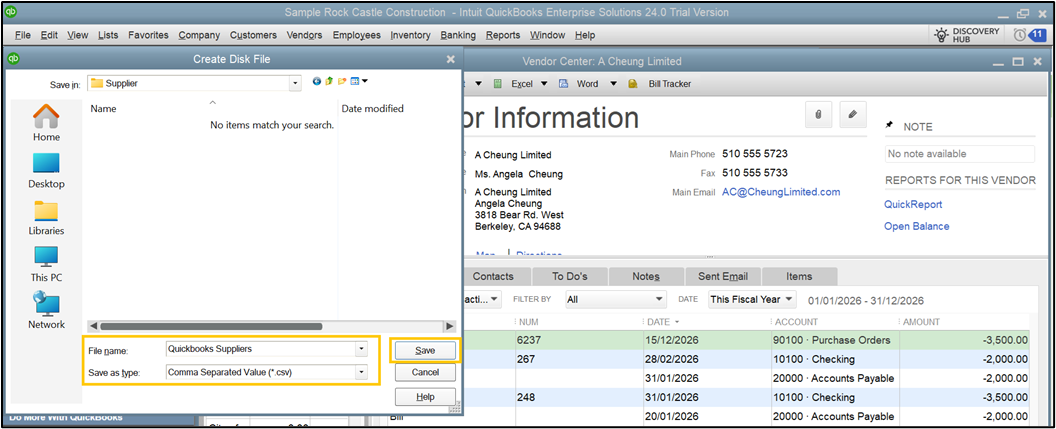Click the File name input field
1056x429 pixels.
click(x=260, y=349)
